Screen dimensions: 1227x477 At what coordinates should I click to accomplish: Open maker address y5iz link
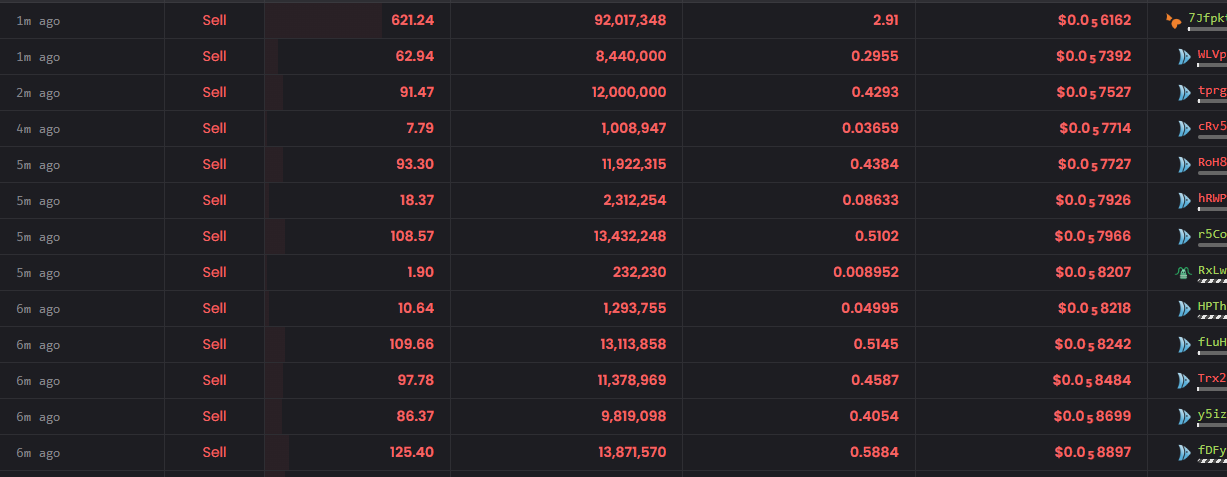1212,415
